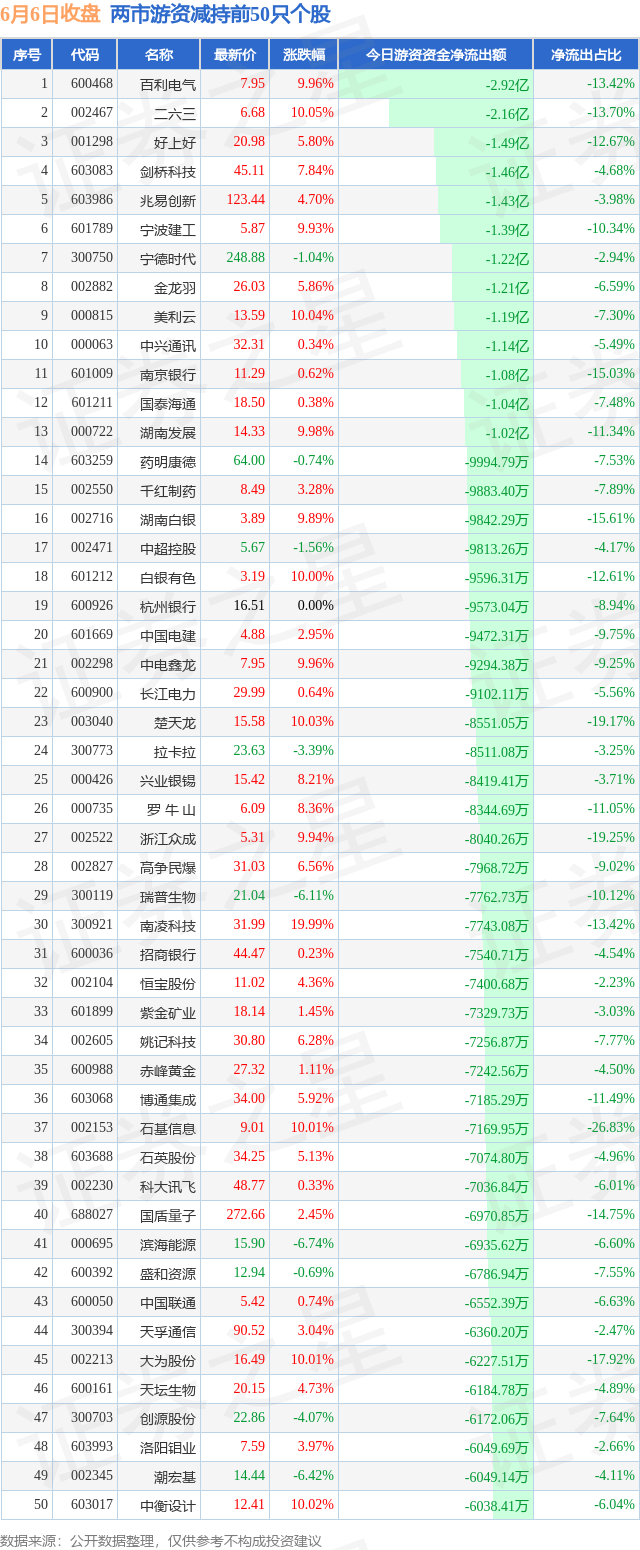Click the 今日游资资金净流出额 column header
This screenshot has width=640, height=1550.
pyautogui.click(x=435, y=55)
